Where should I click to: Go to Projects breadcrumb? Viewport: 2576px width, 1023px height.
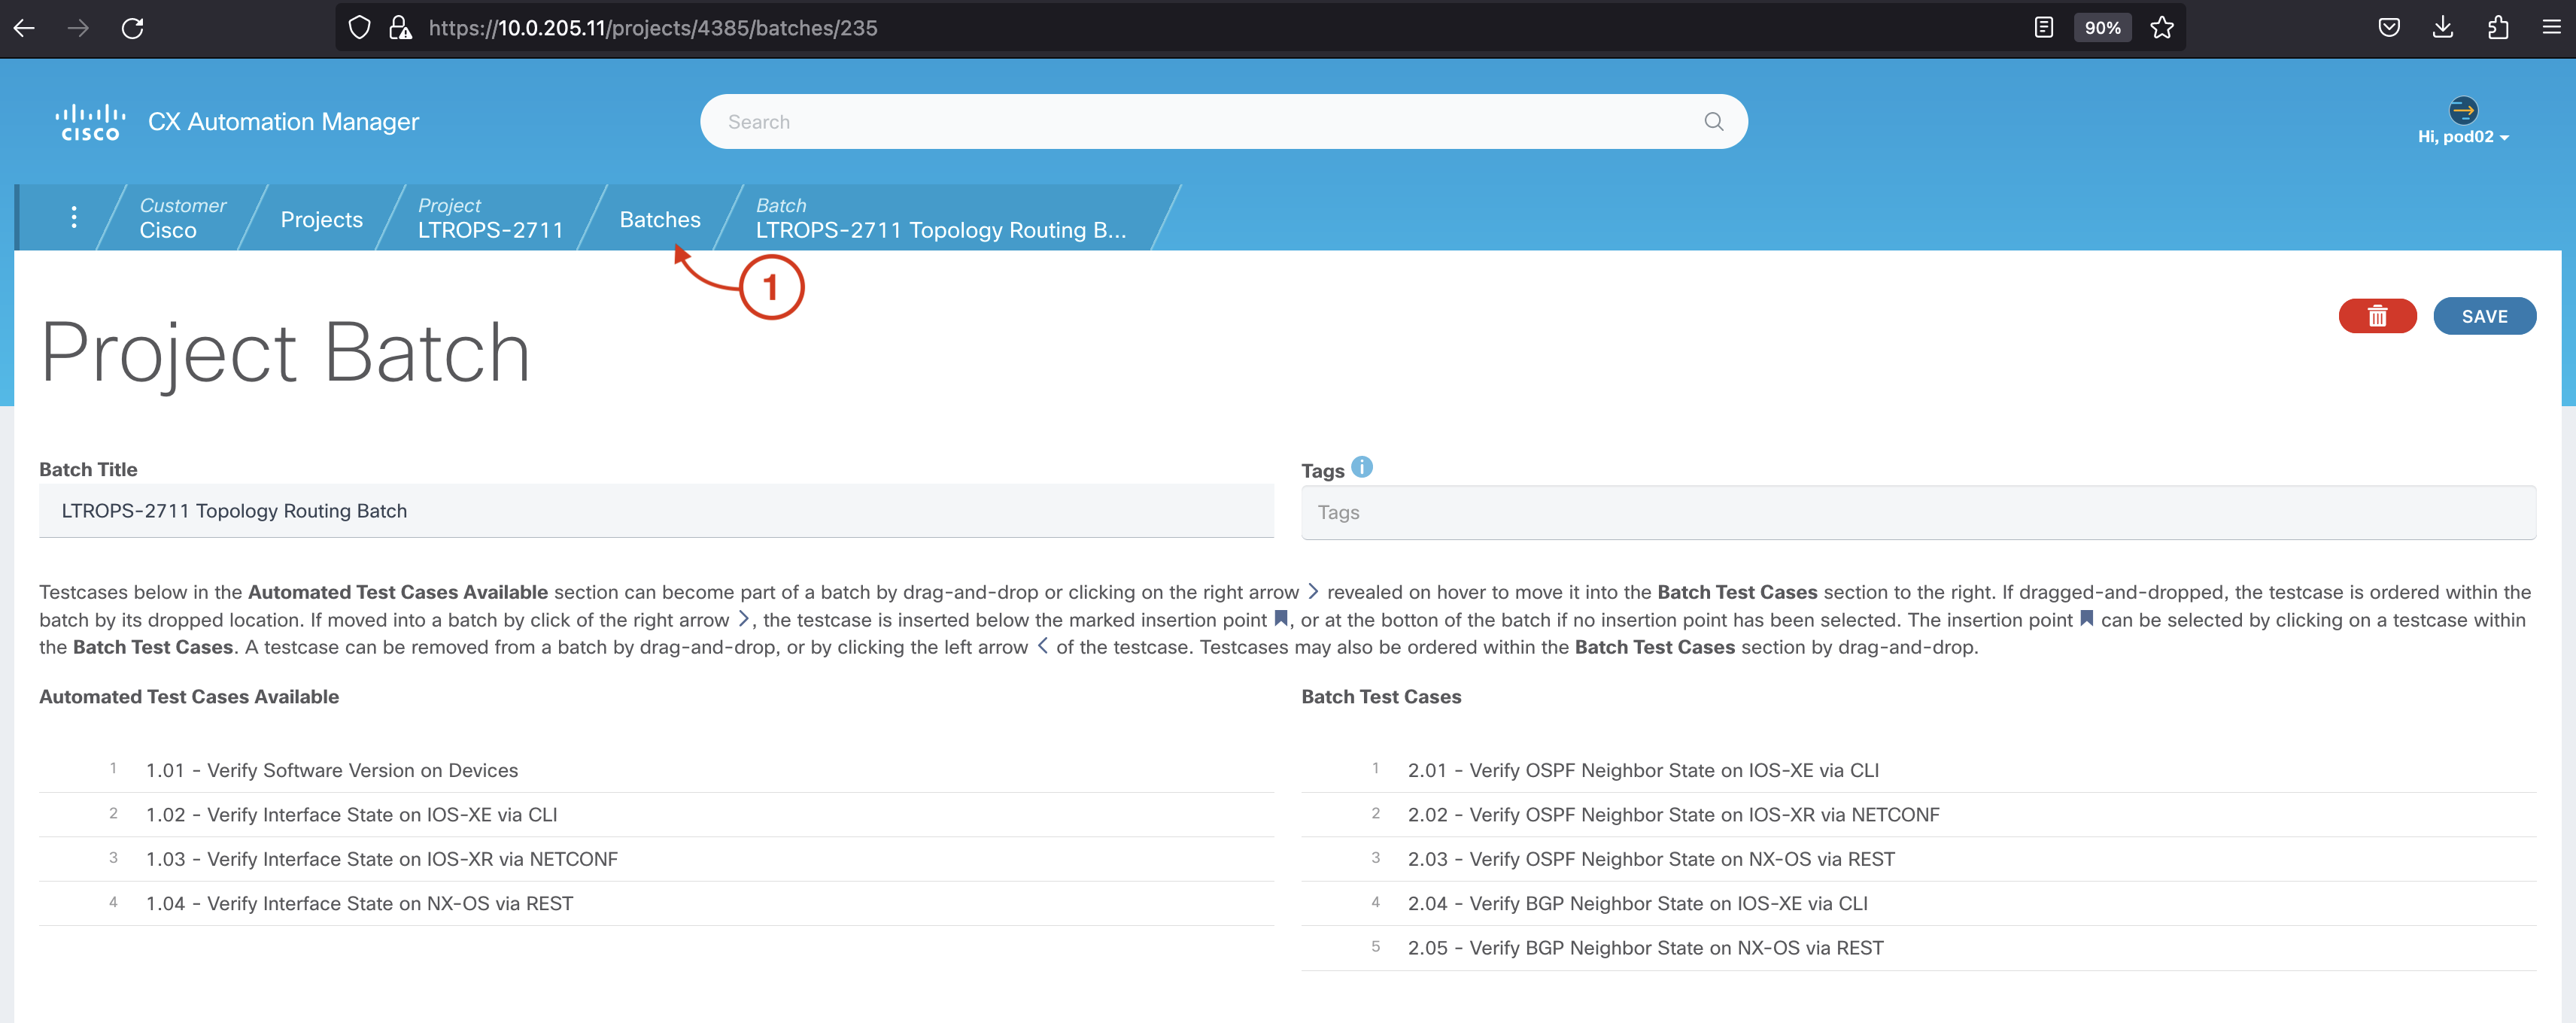click(322, 219)
